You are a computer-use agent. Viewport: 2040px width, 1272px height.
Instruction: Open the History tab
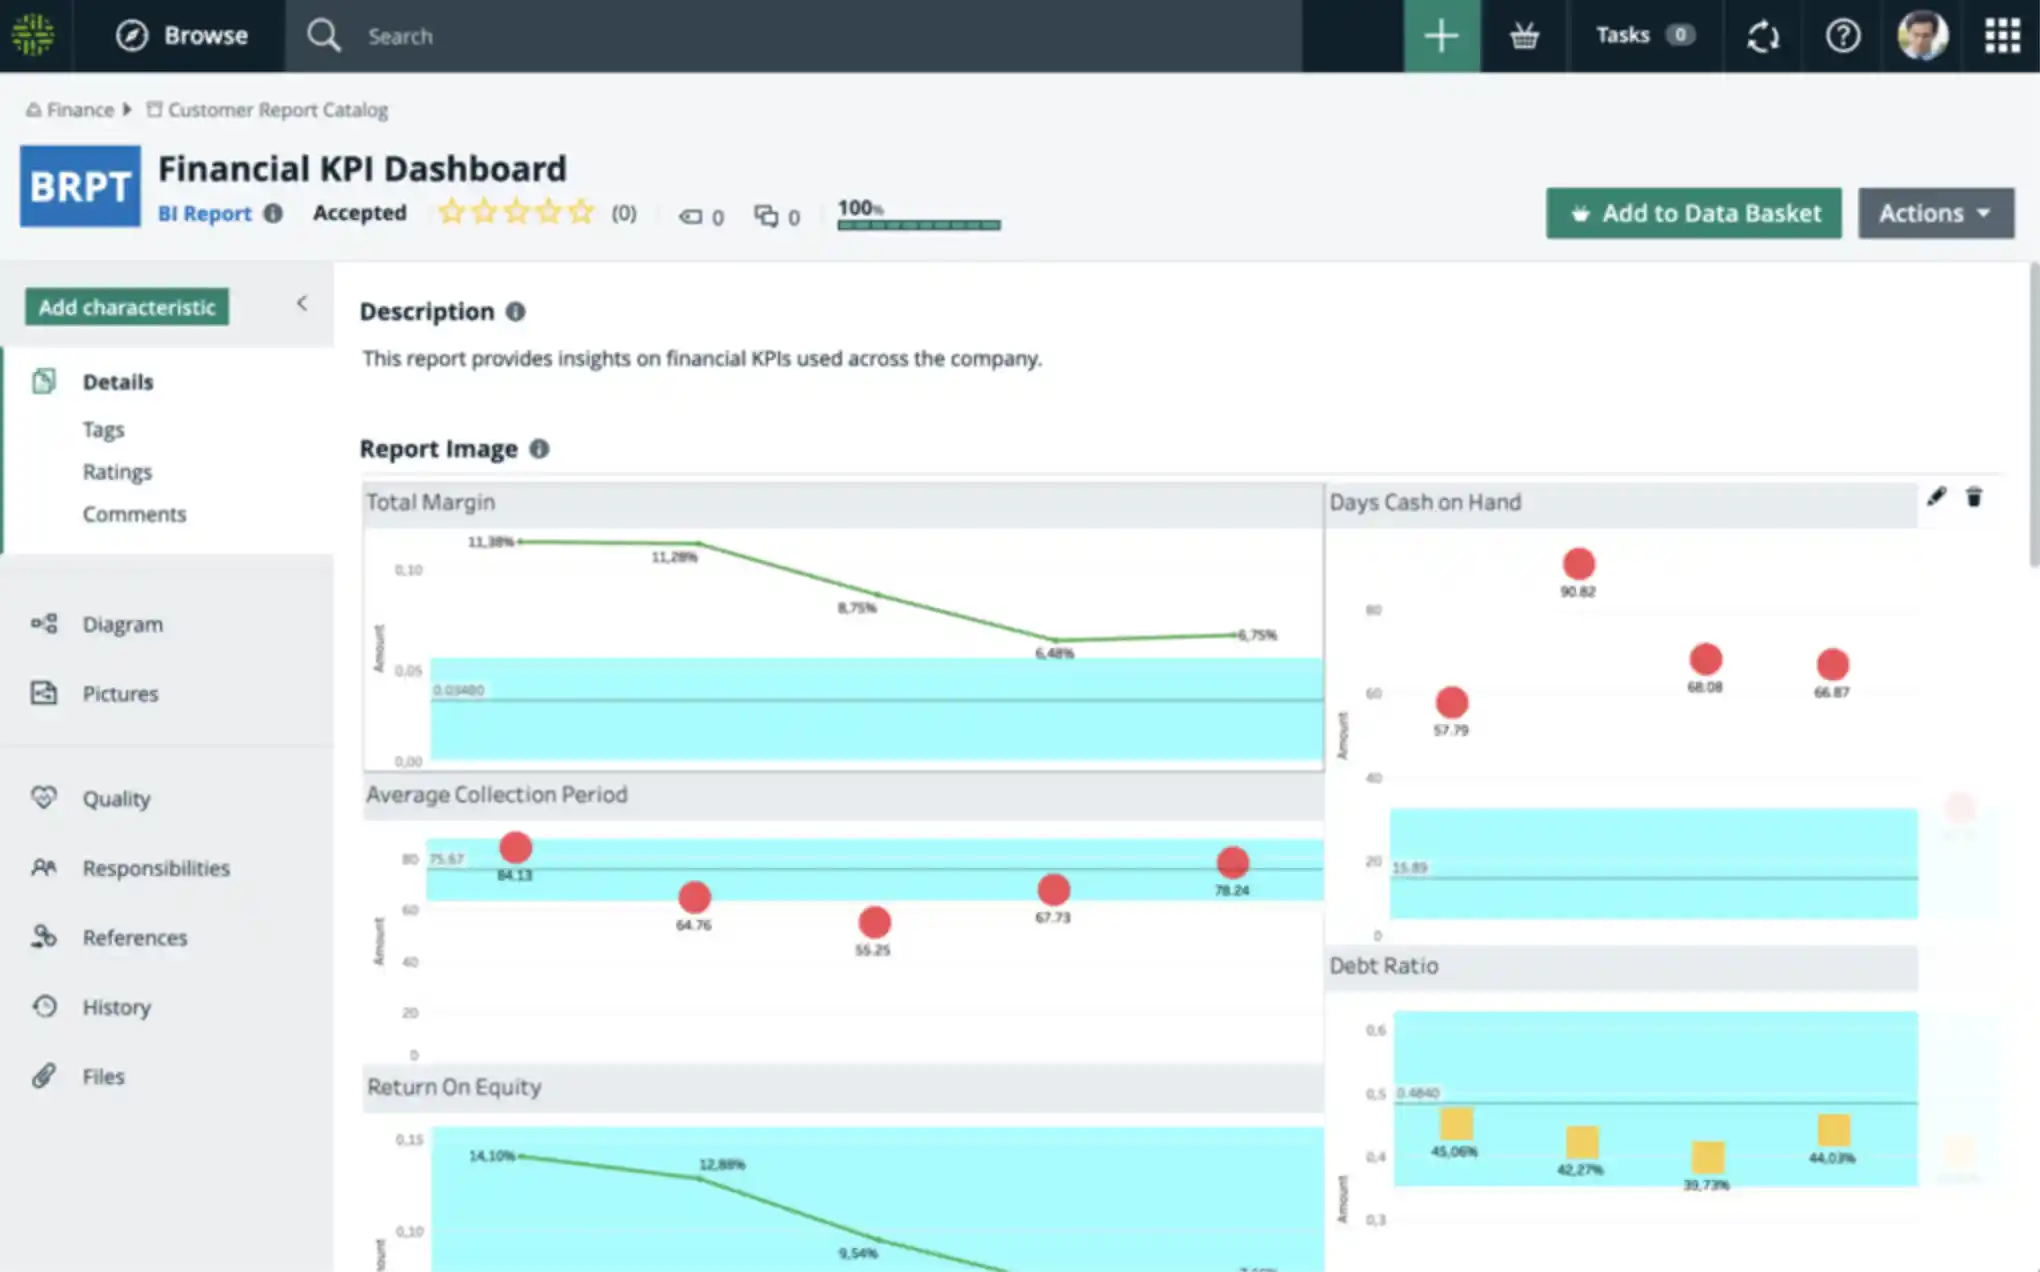116,1007
